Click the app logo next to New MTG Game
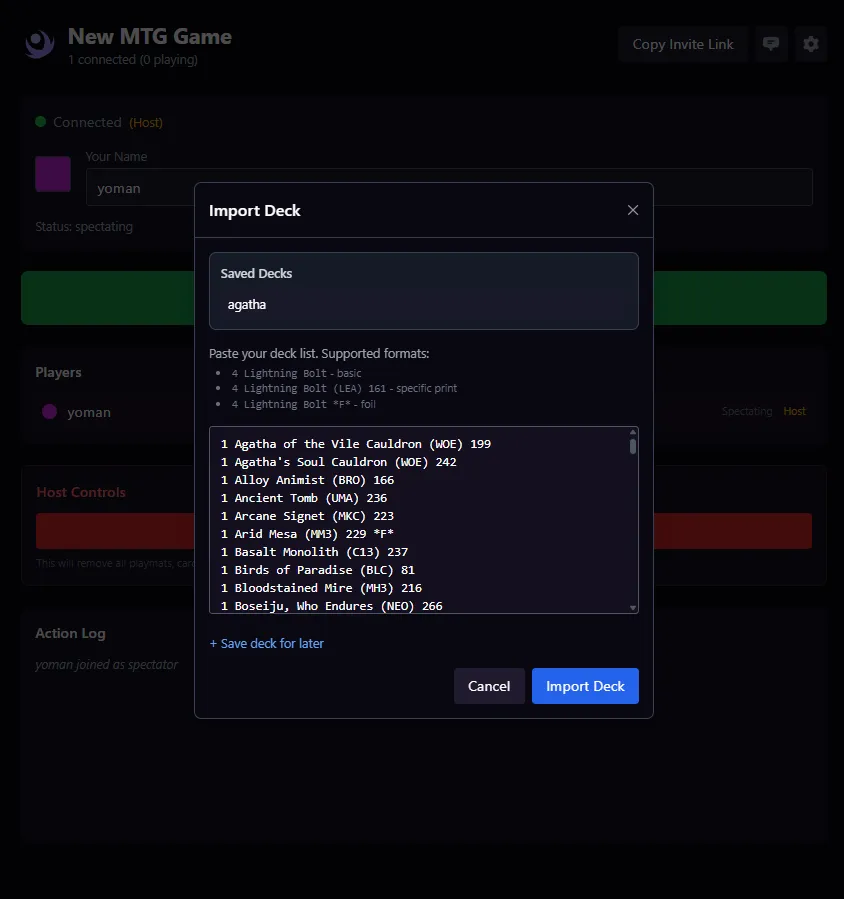 40,44
